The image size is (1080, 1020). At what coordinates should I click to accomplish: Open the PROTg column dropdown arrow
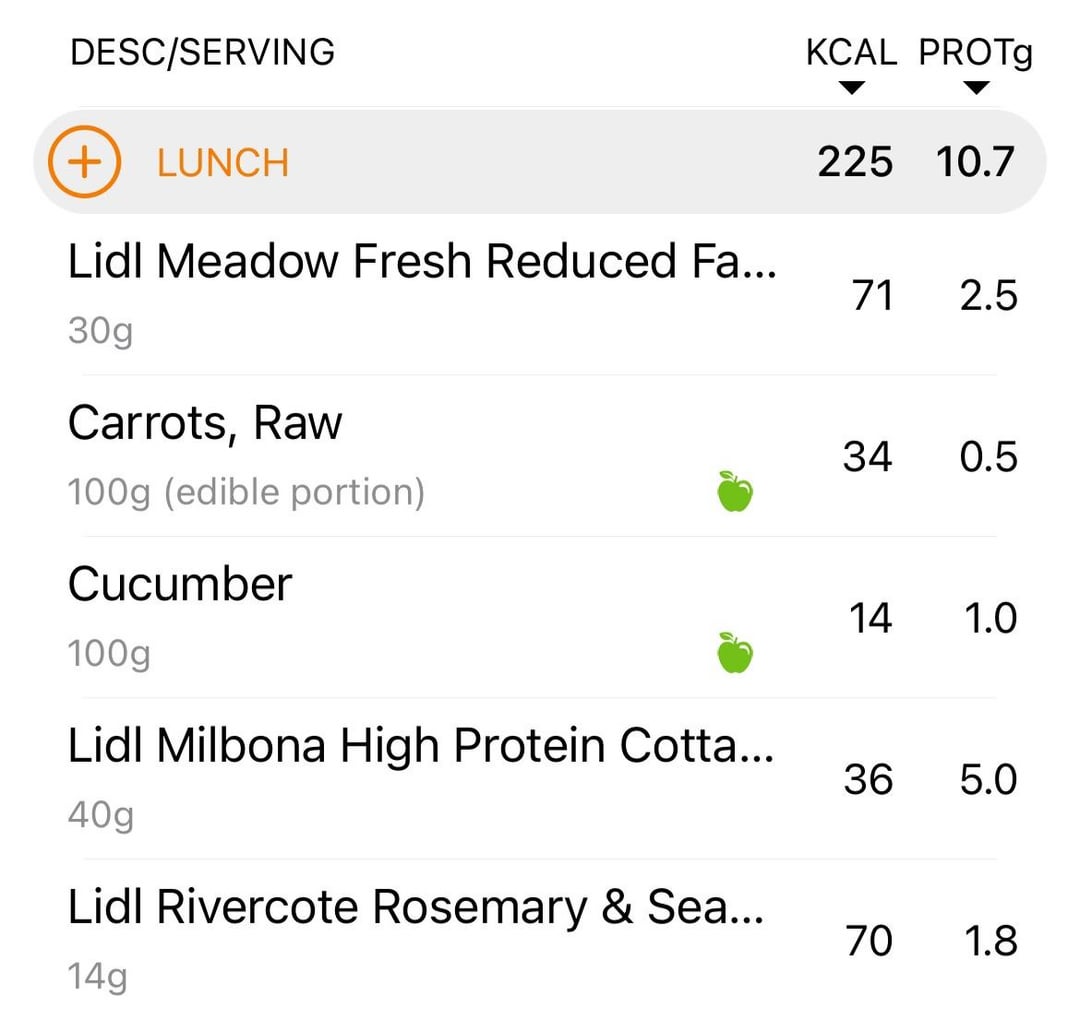pos(976,88)
